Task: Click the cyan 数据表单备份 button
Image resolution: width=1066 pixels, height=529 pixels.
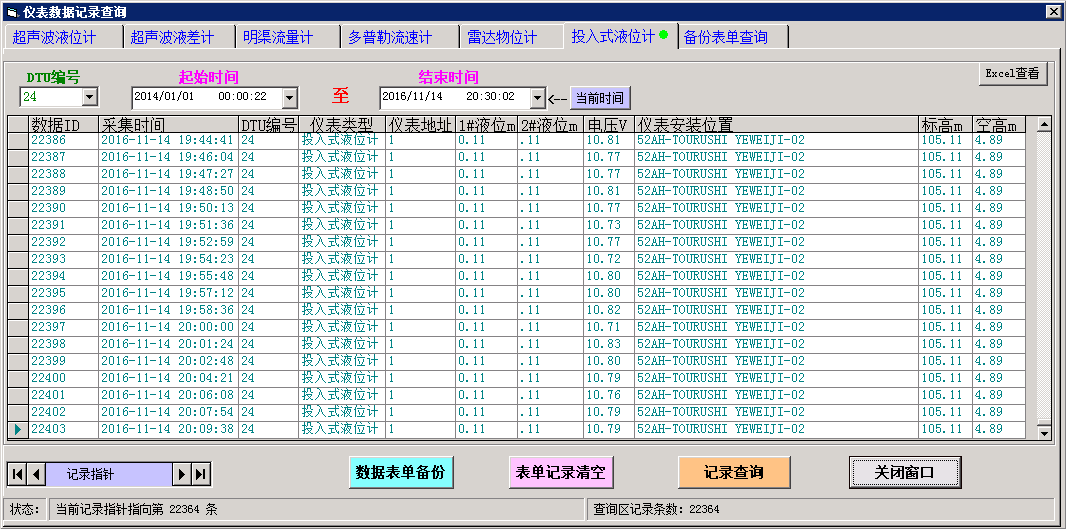Action: (400, 472)
